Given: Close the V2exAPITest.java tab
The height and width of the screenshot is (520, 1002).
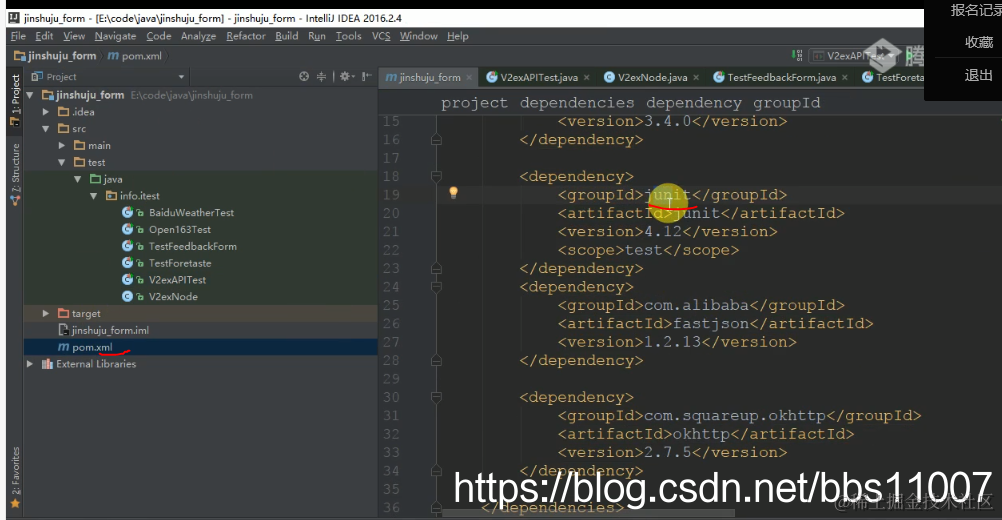Looking at the screenshot, I should 587,77.
